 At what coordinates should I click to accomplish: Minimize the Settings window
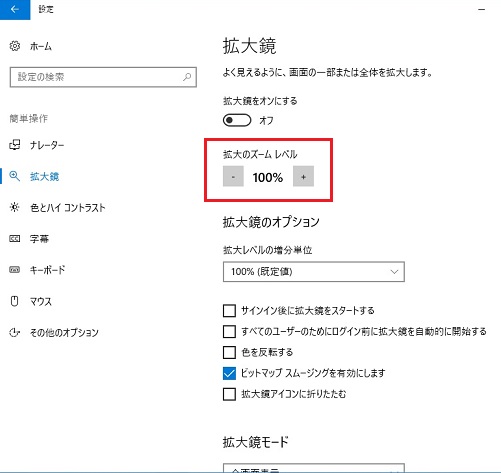pos(481,10)
